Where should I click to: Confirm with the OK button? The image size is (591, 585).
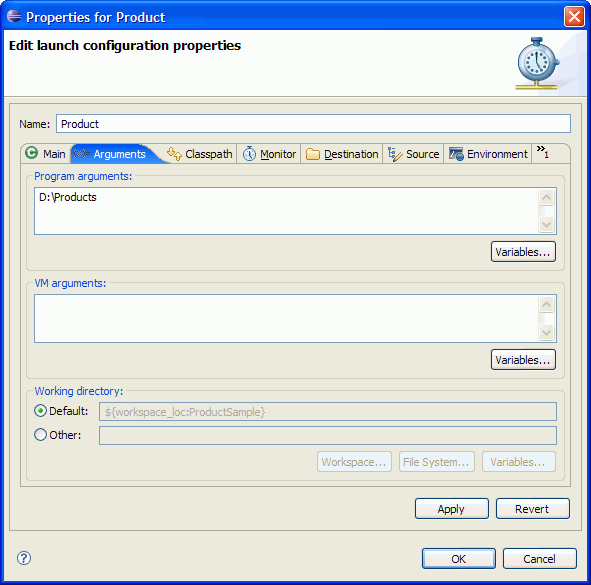click(x=459, y=559)
